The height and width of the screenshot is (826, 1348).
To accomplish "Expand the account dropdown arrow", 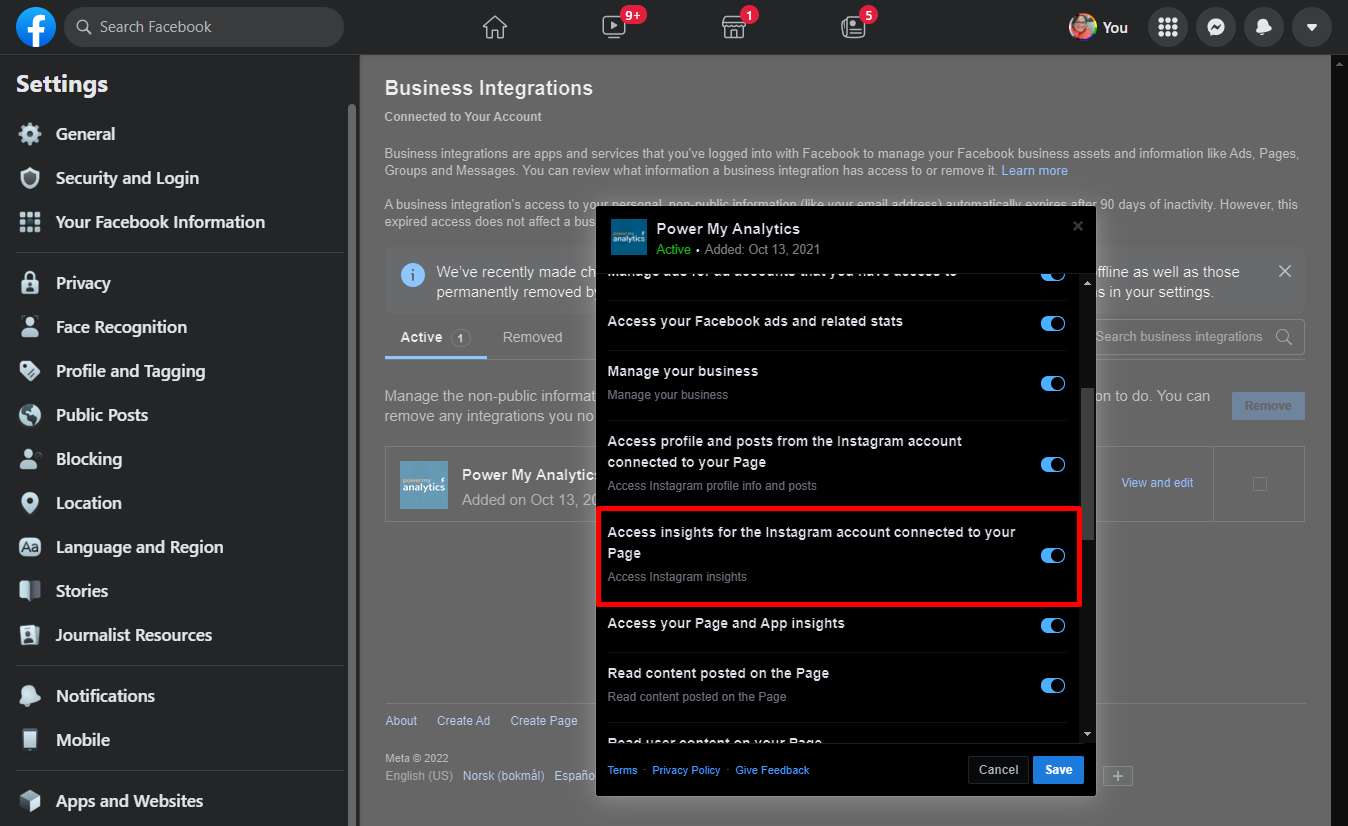I will (x=1311, y=28).
